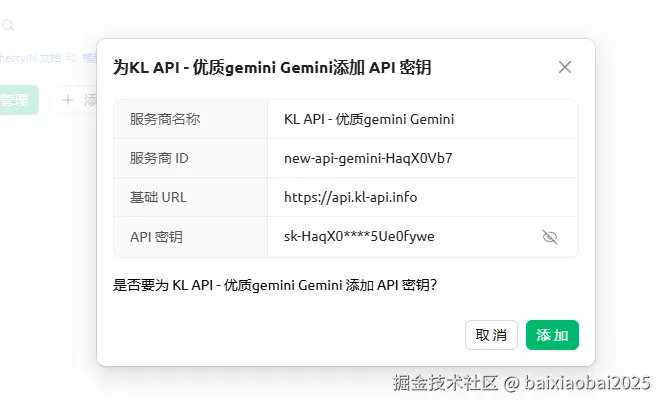Viewport: 663px width, 405px height.
Task: Click the dialog title text
Action: point(272,67)
